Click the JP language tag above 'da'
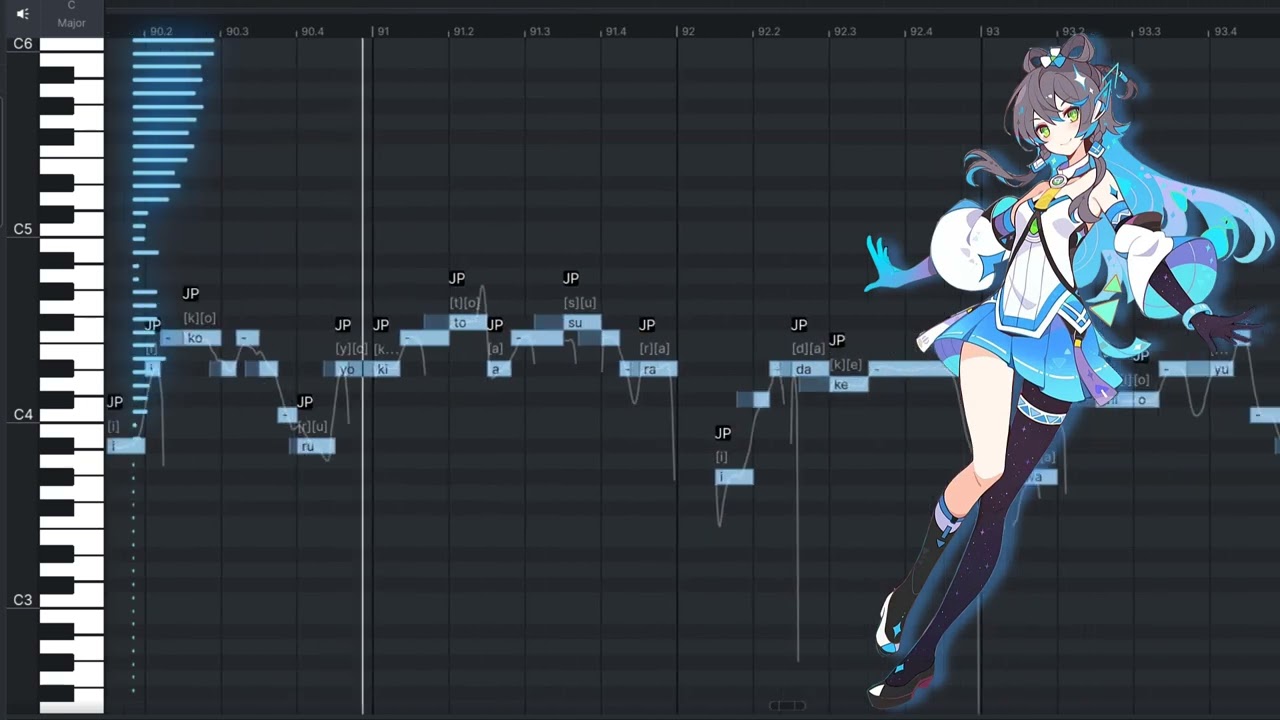The width and height of the screenshot is (1280, 720). point(799,325)
